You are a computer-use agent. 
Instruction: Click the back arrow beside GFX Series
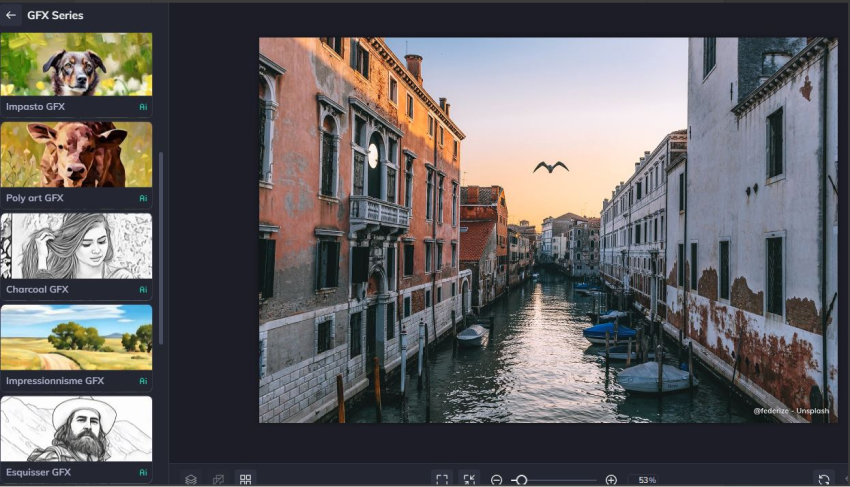[11, 15]
